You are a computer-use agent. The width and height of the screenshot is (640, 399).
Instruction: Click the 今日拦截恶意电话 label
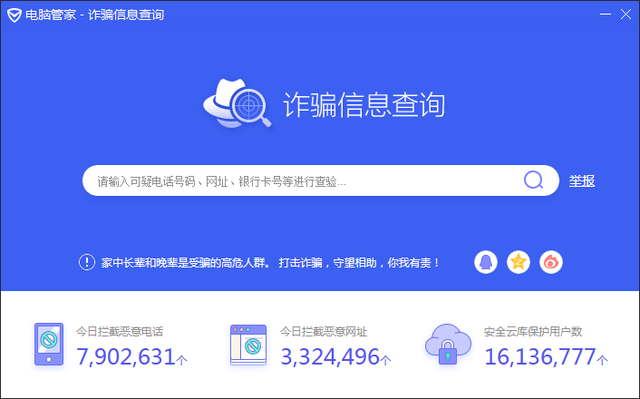(119, 331)
